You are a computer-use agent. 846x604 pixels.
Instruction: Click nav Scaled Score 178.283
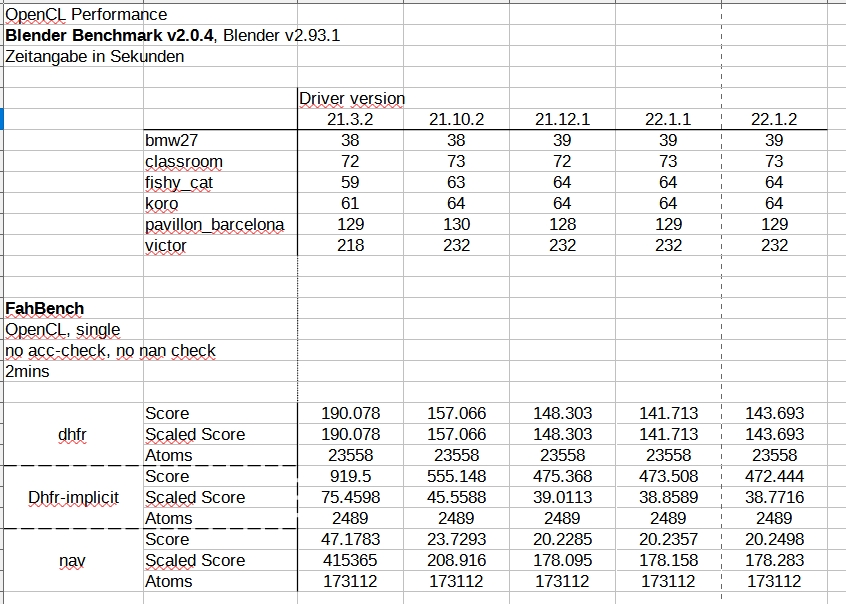pos(774,561)
